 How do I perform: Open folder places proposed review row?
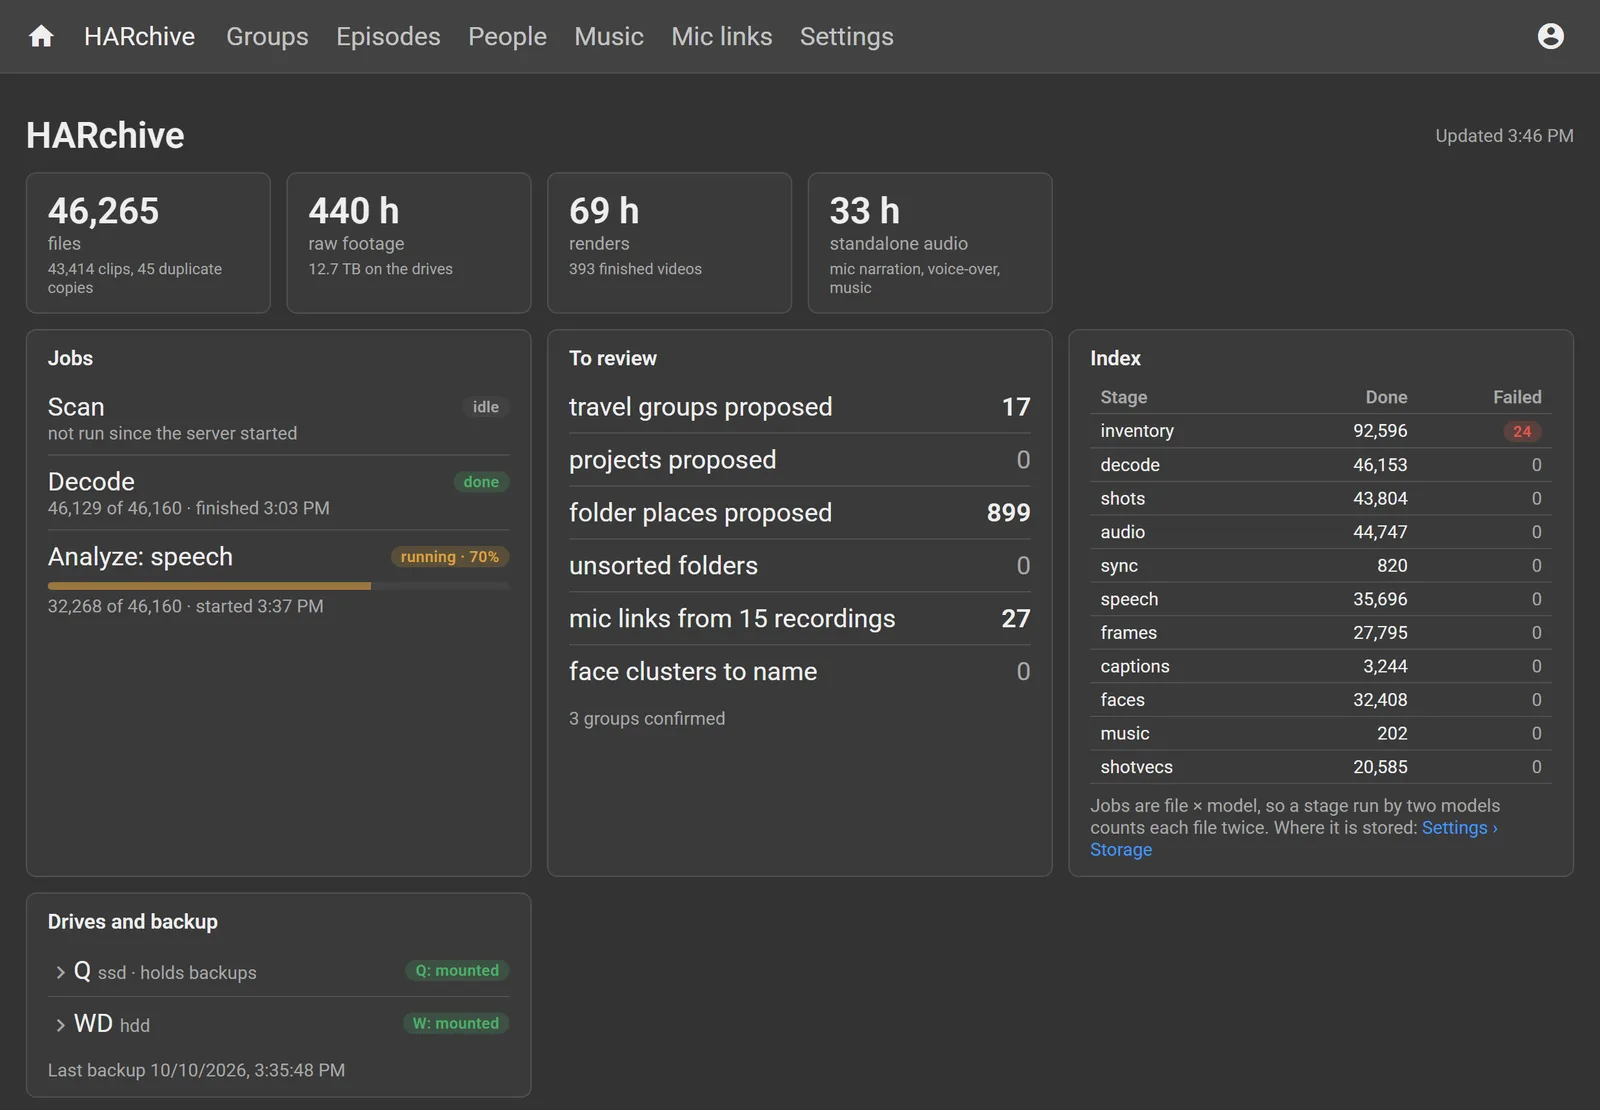[799, 513]
